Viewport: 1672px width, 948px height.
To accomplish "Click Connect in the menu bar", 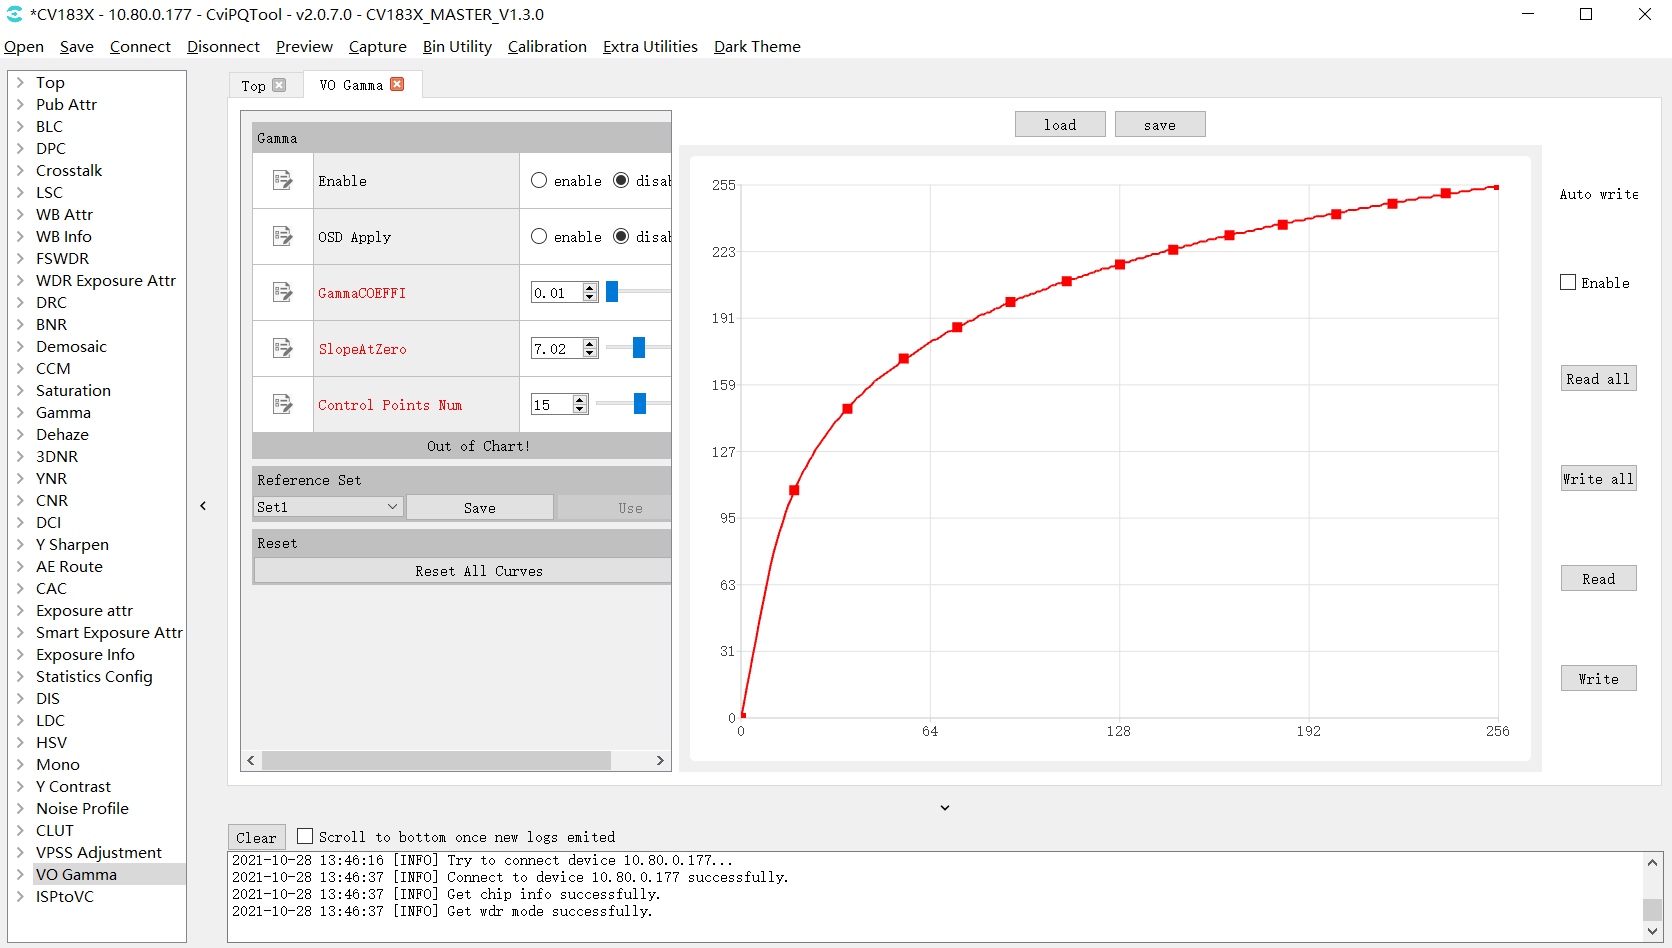I will 140,46.
